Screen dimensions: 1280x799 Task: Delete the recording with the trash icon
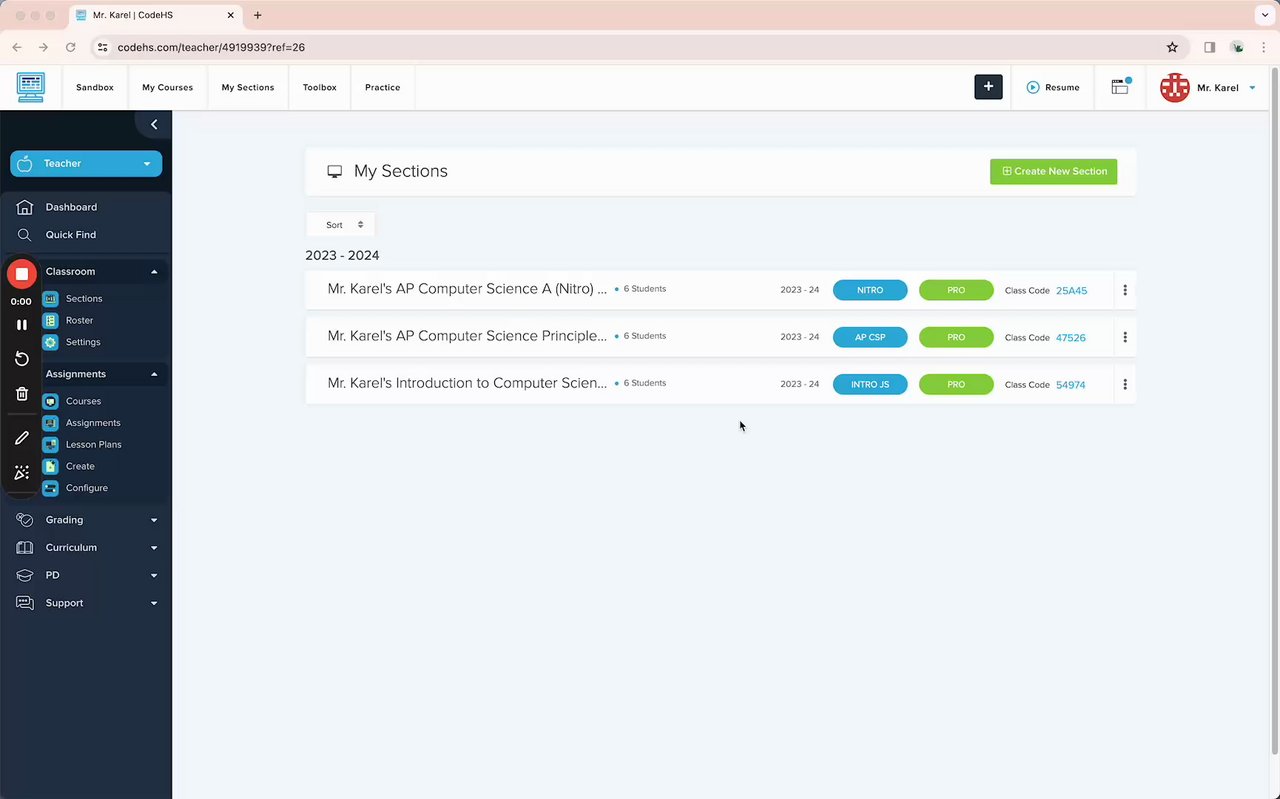[x=22, y=394]
